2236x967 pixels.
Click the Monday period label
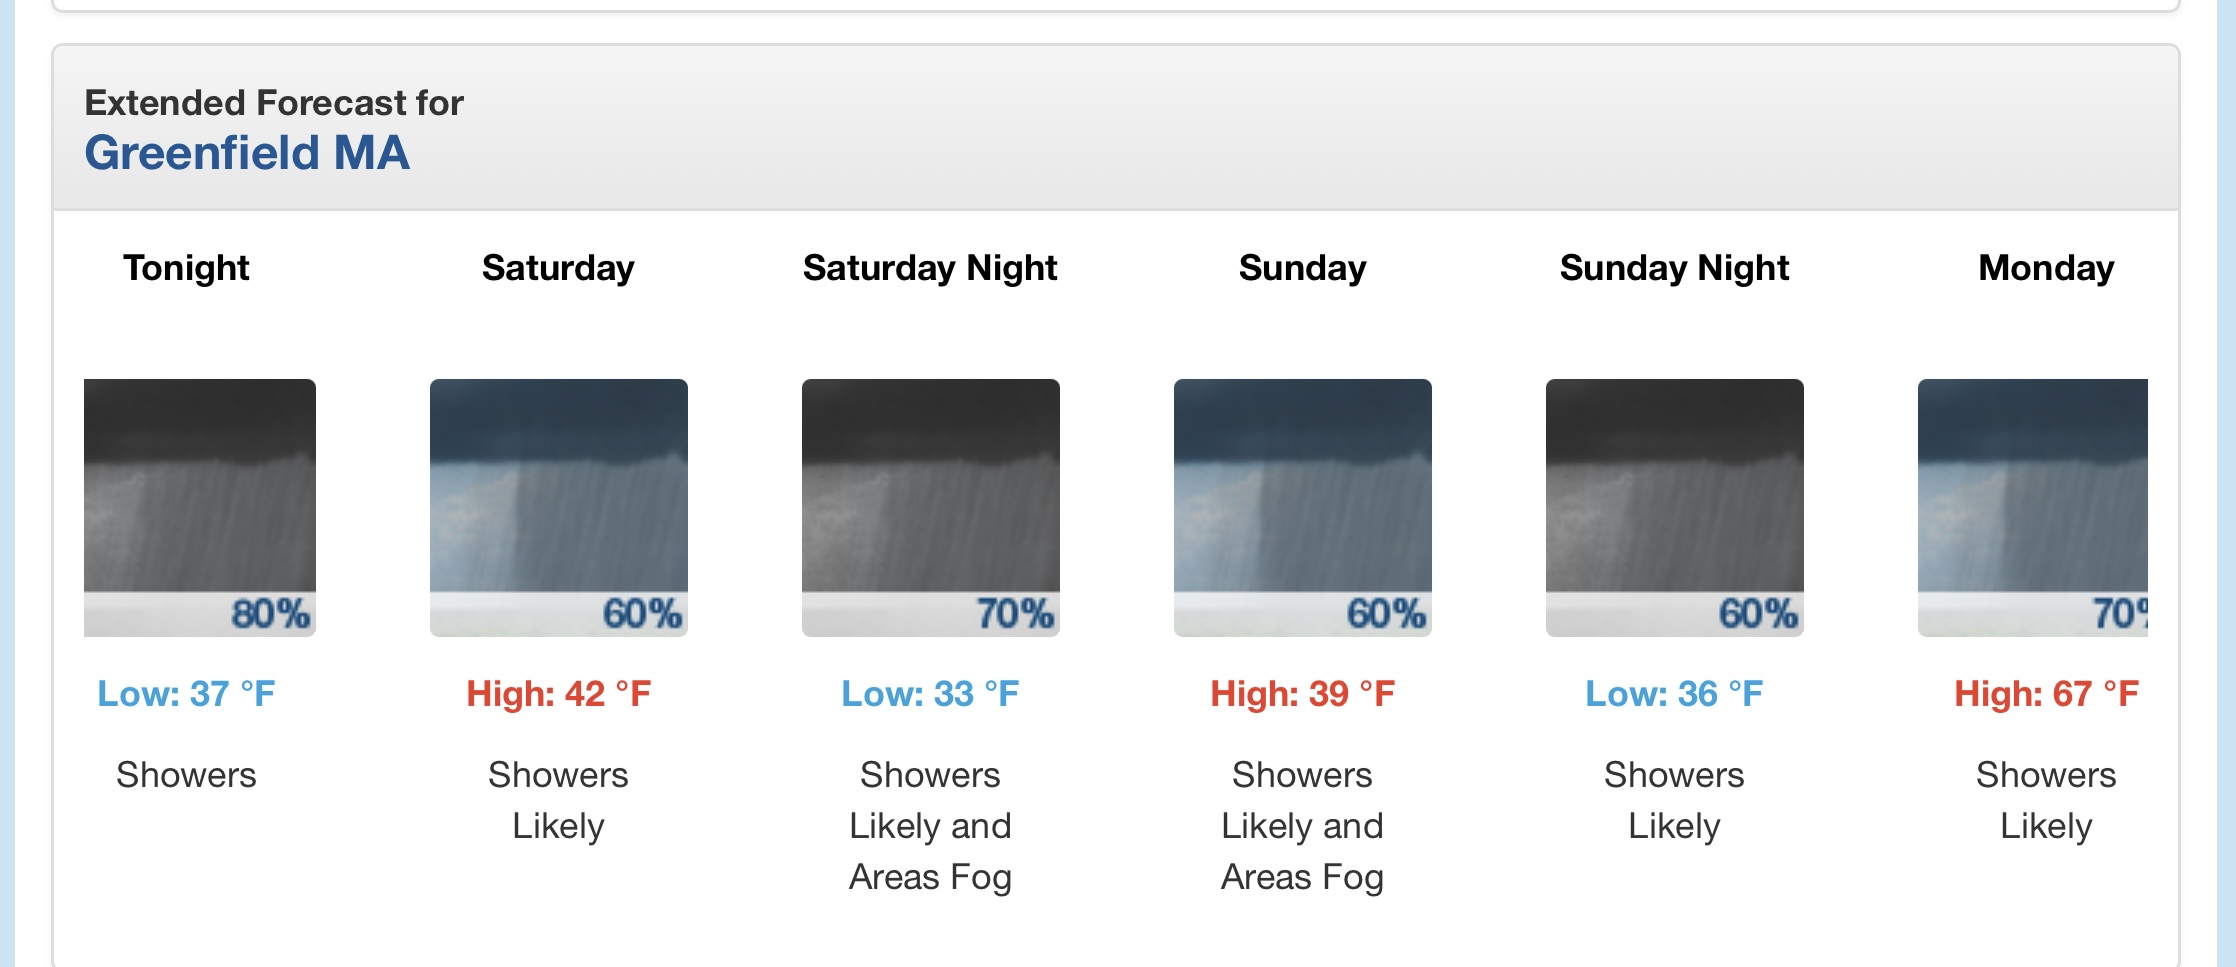[x=2046, y=268]
